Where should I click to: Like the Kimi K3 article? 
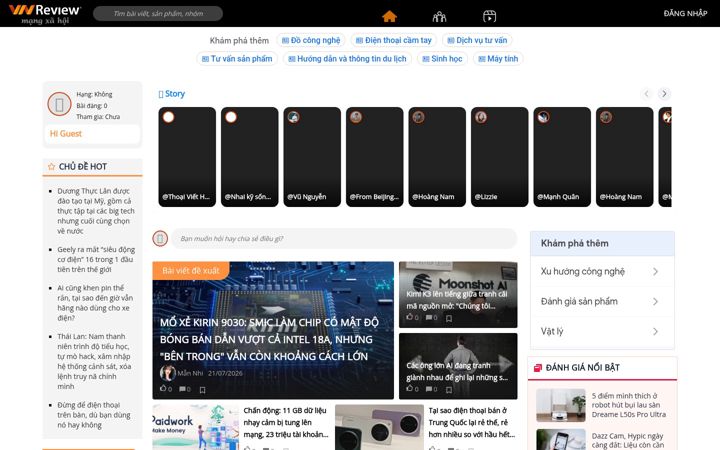tap(412, 317)
